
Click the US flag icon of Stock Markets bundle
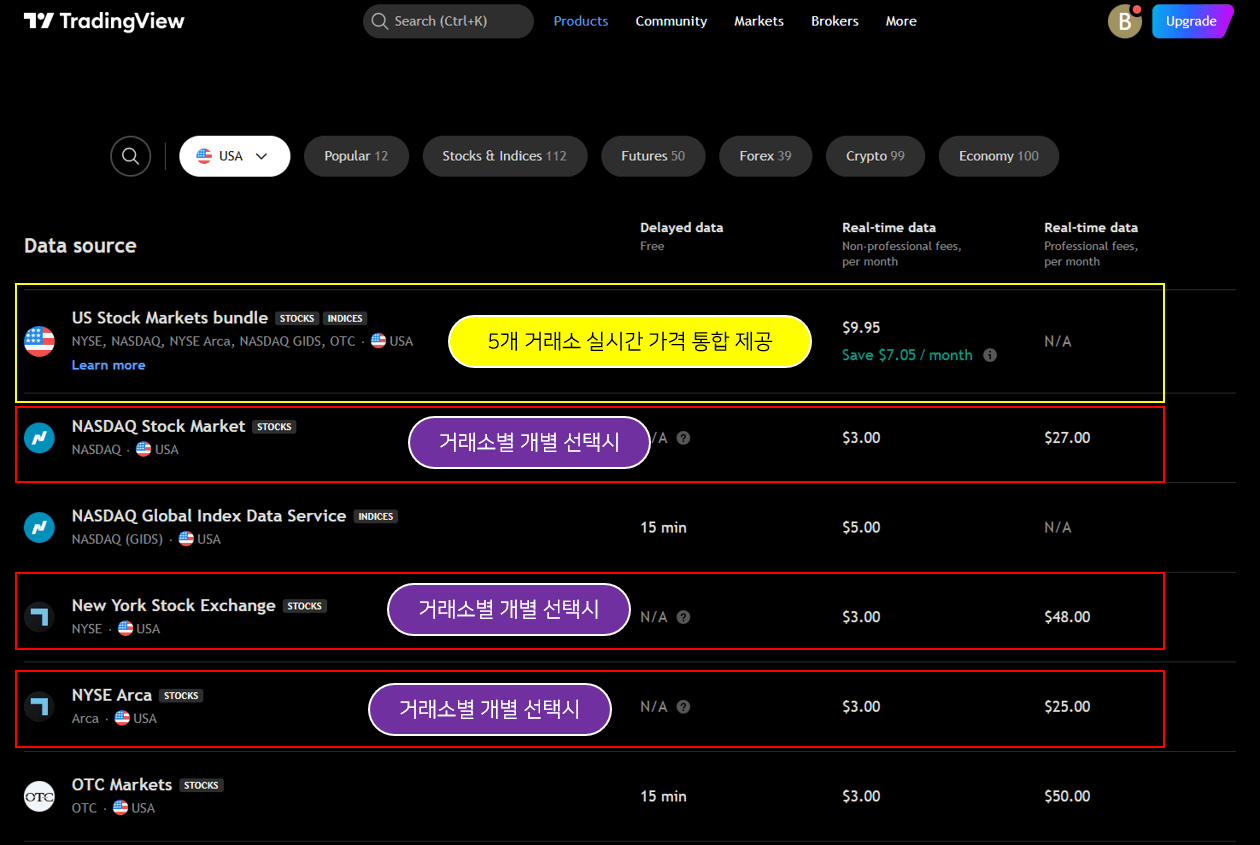[39, 341]
